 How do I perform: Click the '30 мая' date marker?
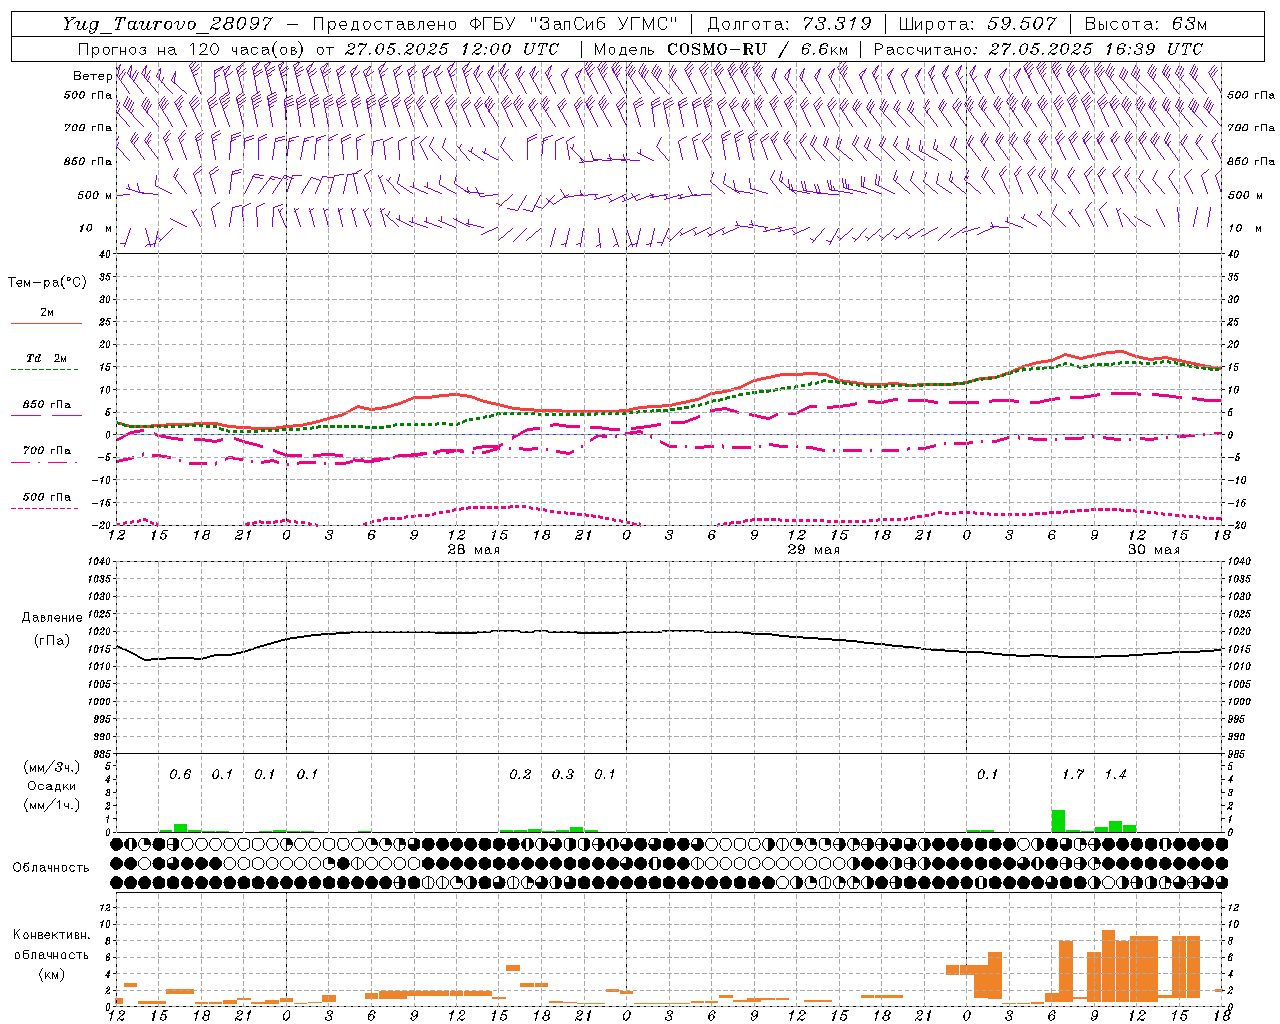(x=1154, y=550)
